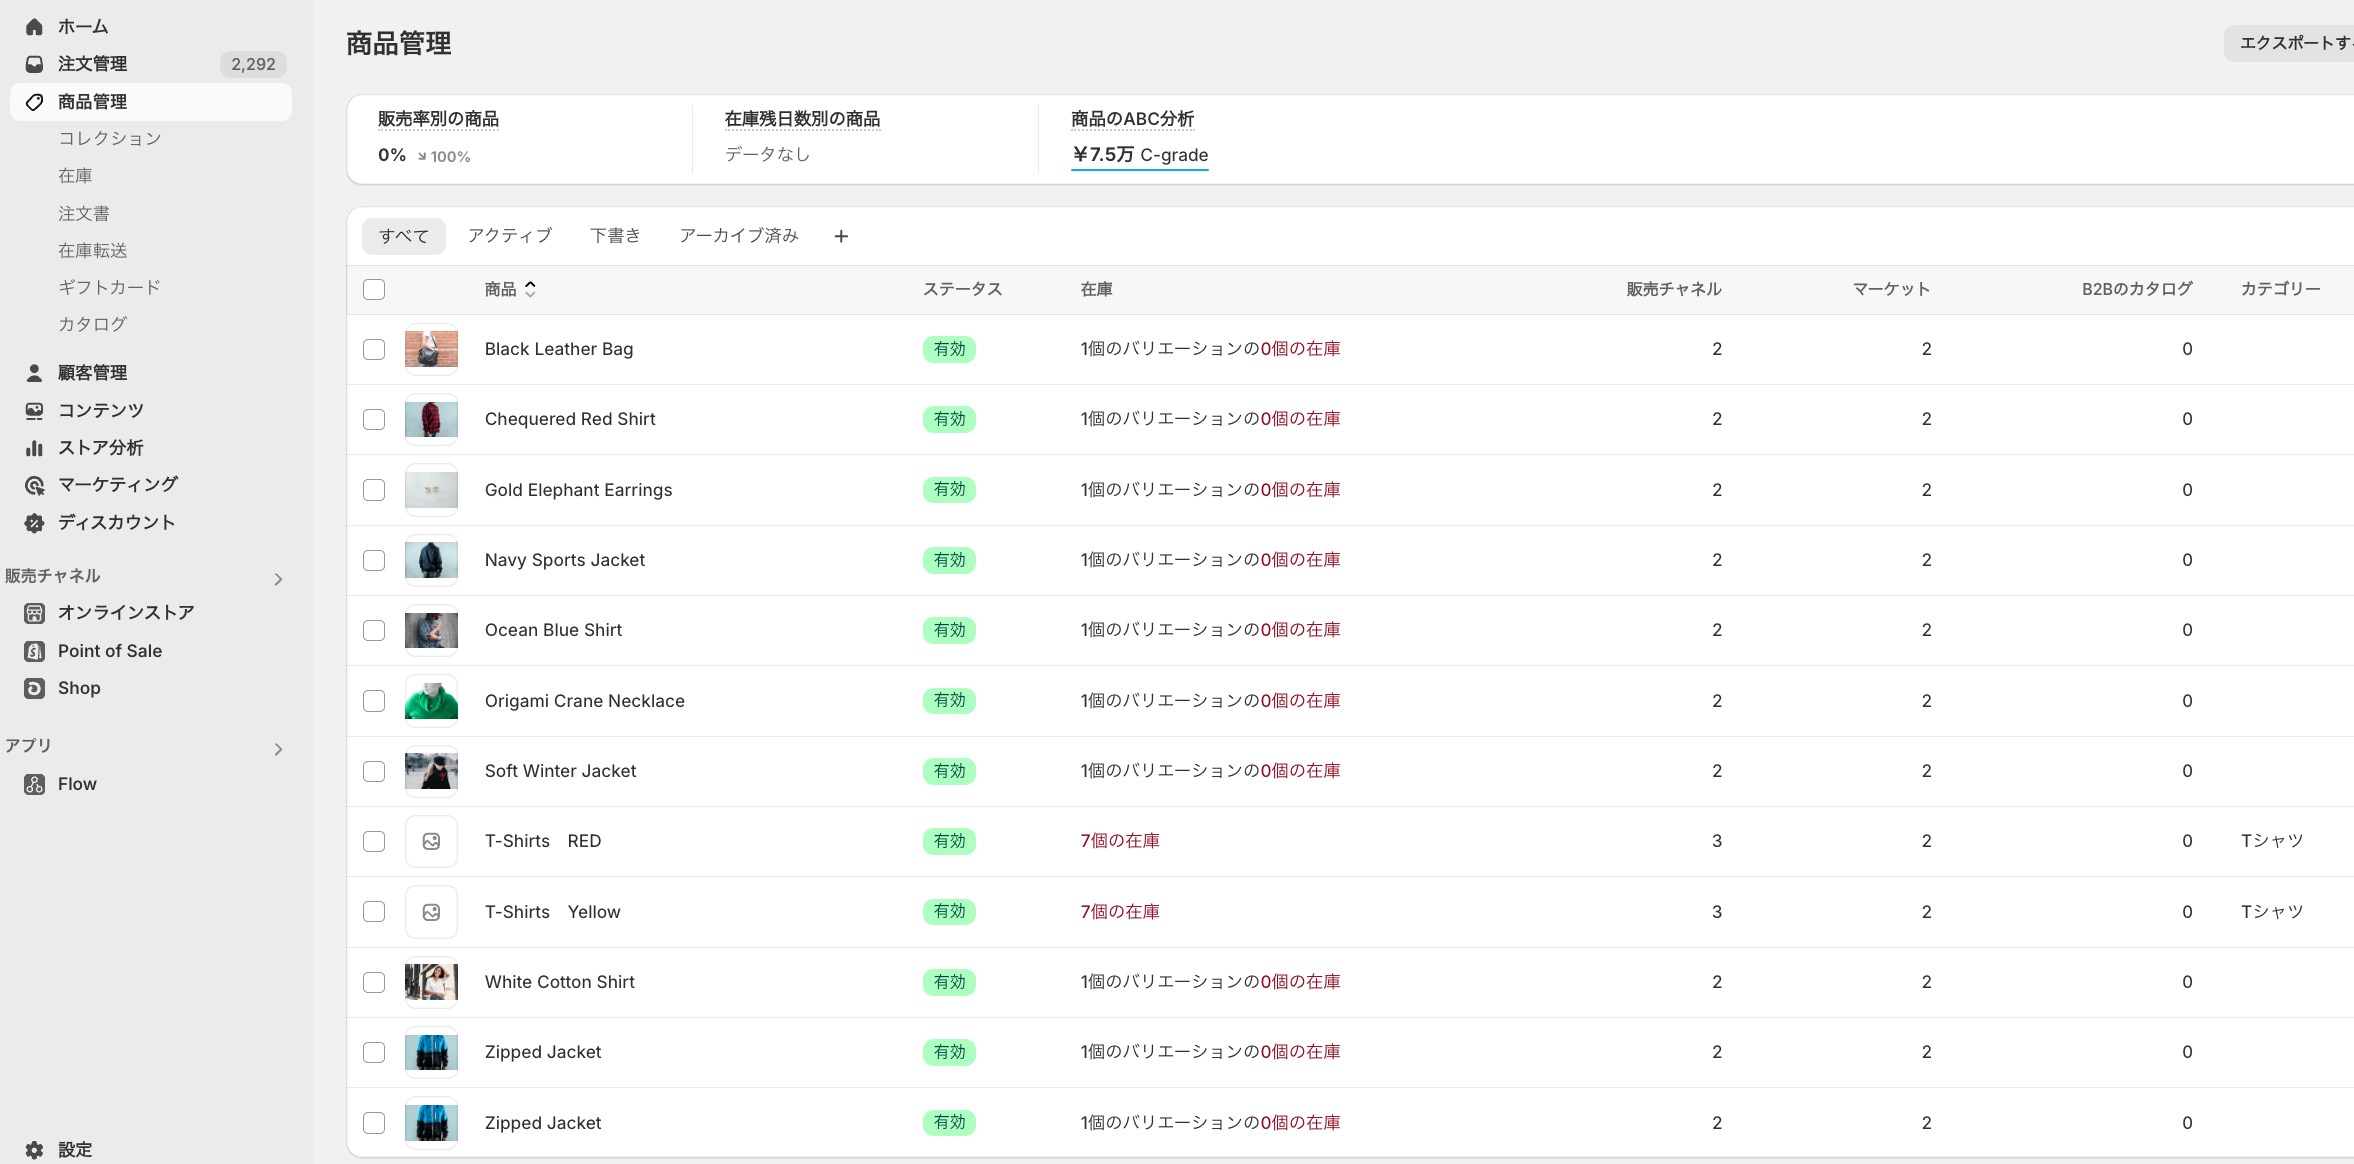Open 在庫残日数別の商品 report link
The image size is (2354, 1164).
coord(802,119)
